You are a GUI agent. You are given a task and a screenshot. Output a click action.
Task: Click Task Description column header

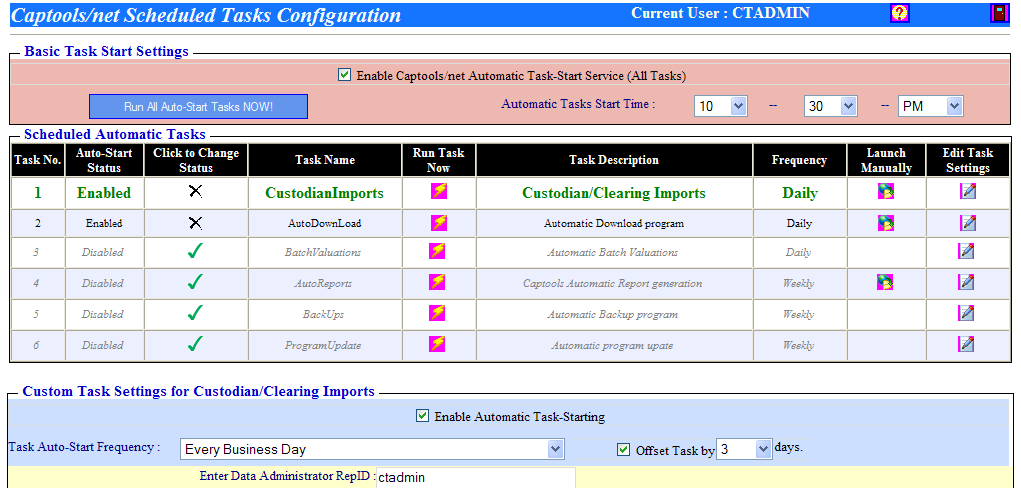[x=614, y=160]
